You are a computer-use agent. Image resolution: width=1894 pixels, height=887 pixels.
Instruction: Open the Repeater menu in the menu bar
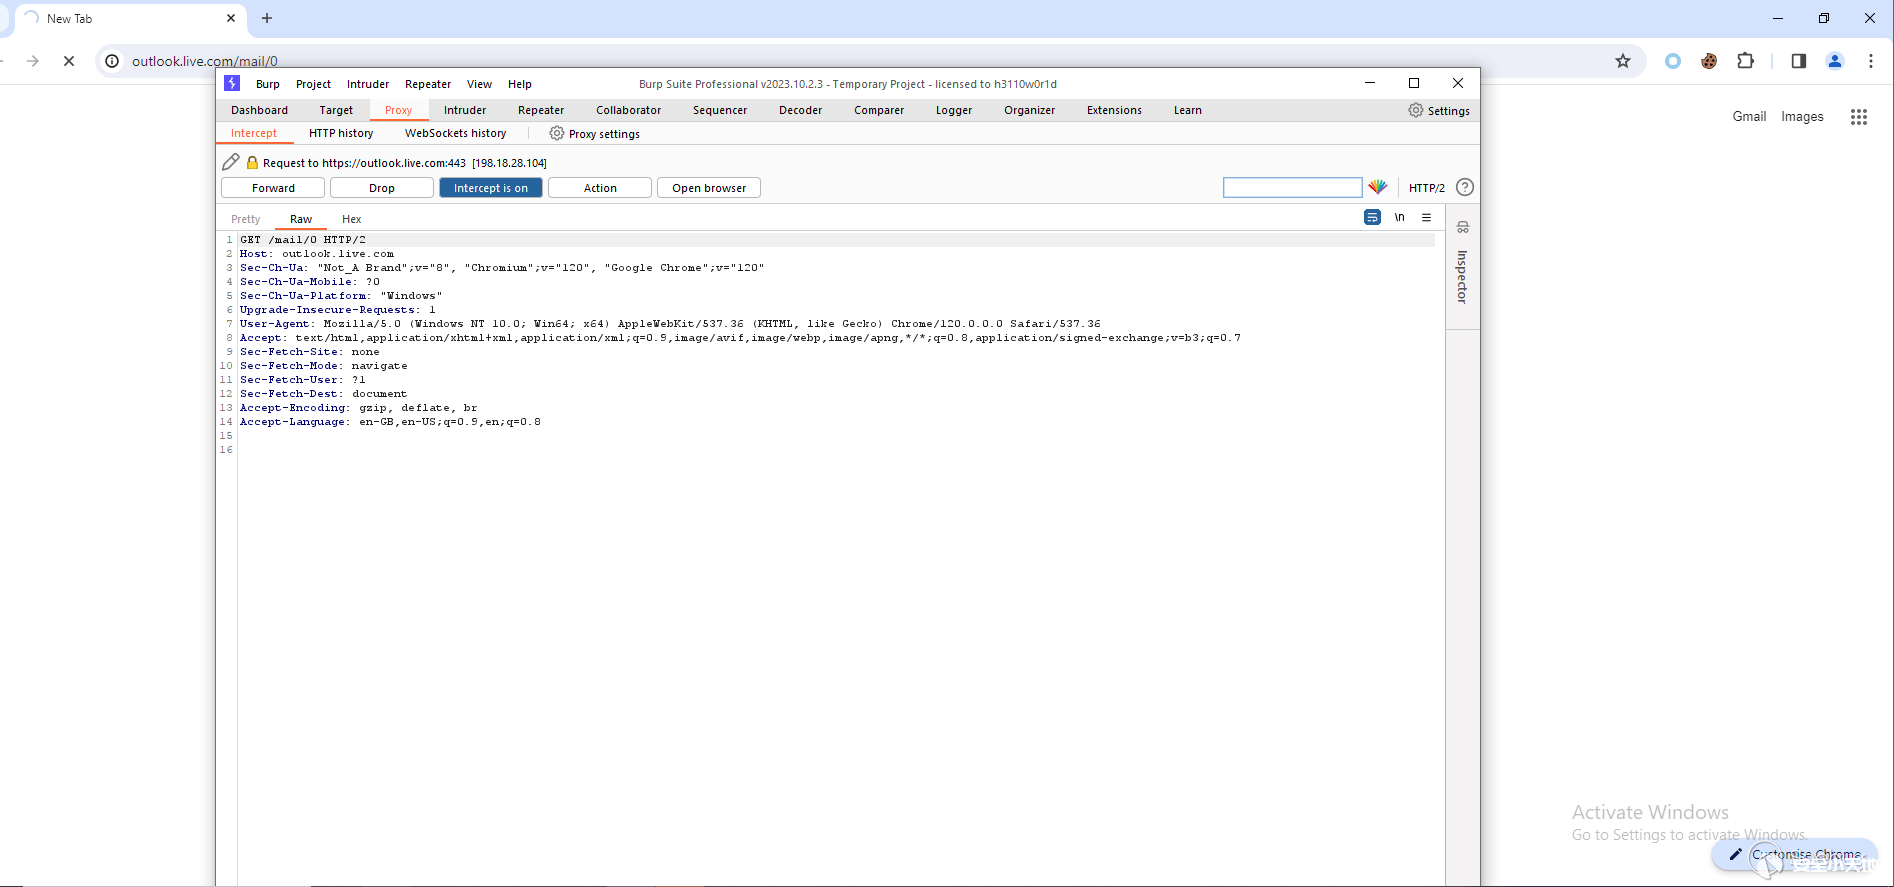pos(428,84)
